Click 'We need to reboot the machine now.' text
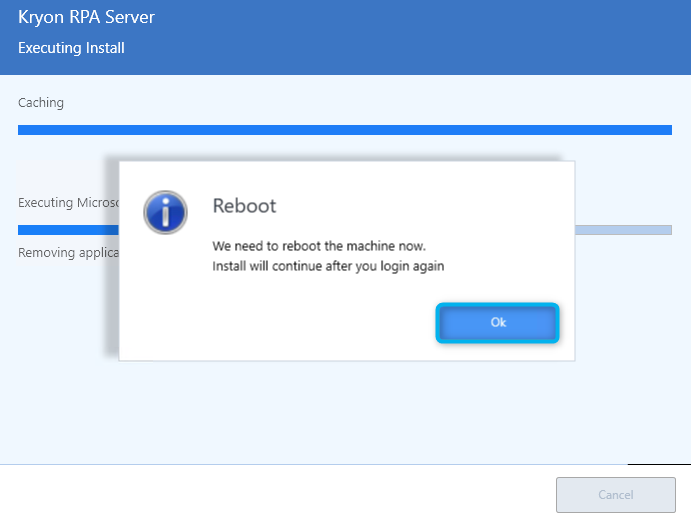Image resolution: width=691 pixels, height=519 pixels. [x=319, y=246]
